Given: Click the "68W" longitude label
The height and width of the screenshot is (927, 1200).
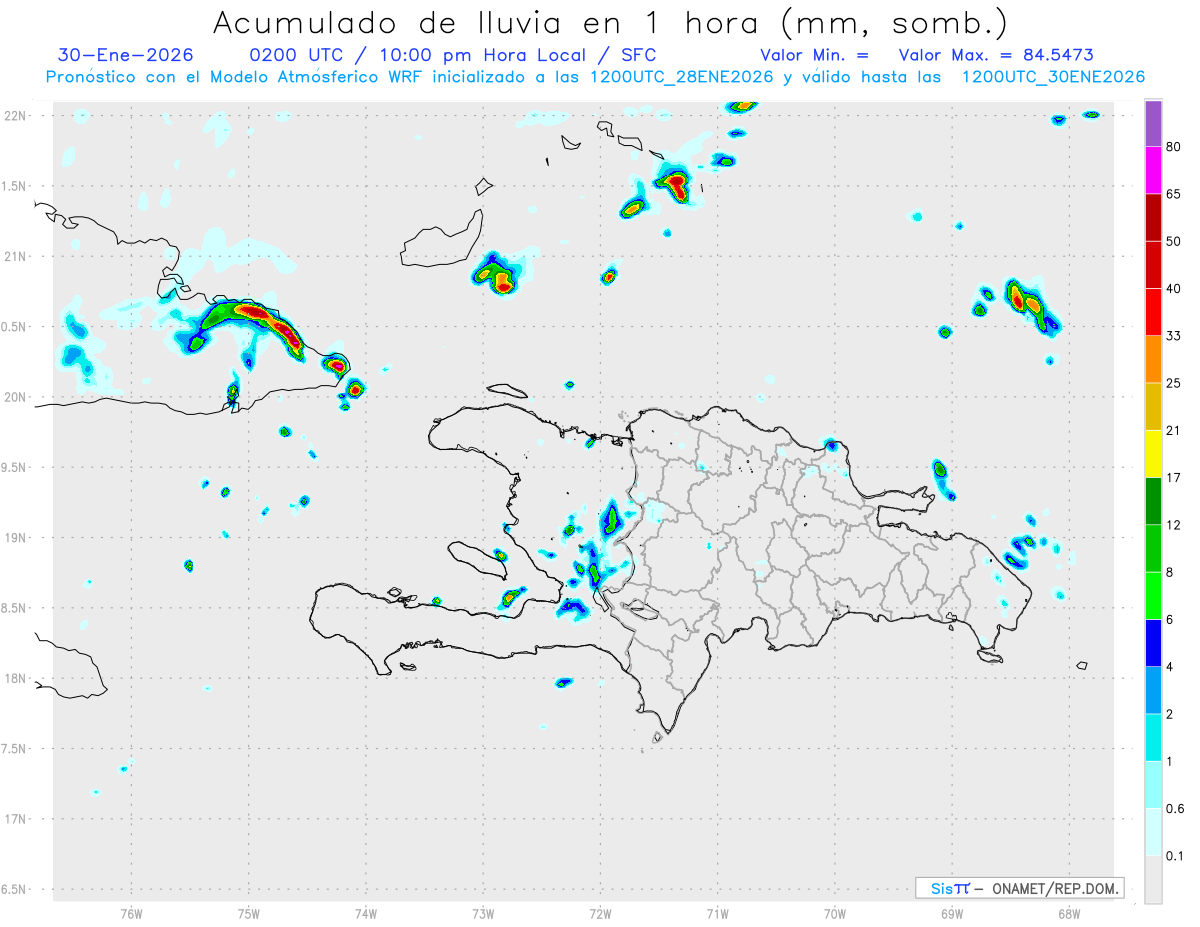Looking at the screenshot, I should click(1068, 912).
